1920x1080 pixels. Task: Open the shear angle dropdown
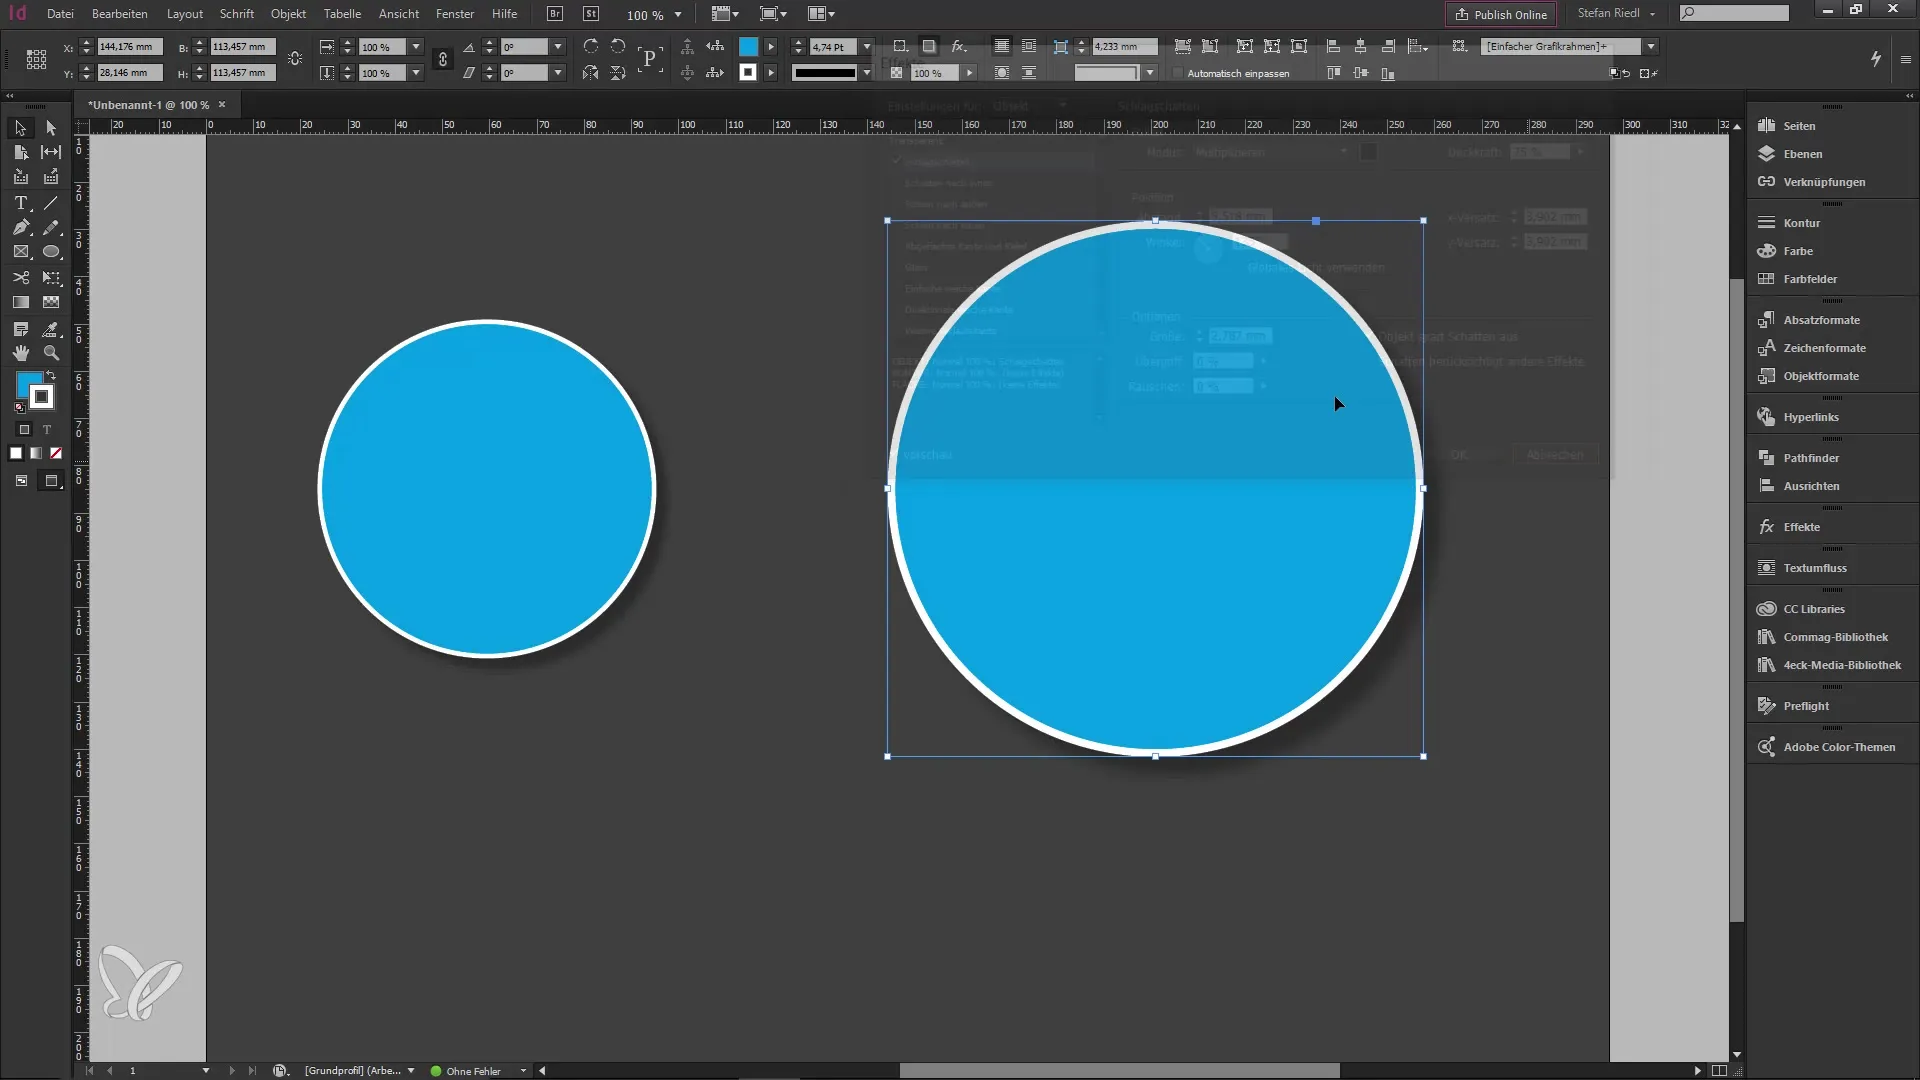click(558, 73)
